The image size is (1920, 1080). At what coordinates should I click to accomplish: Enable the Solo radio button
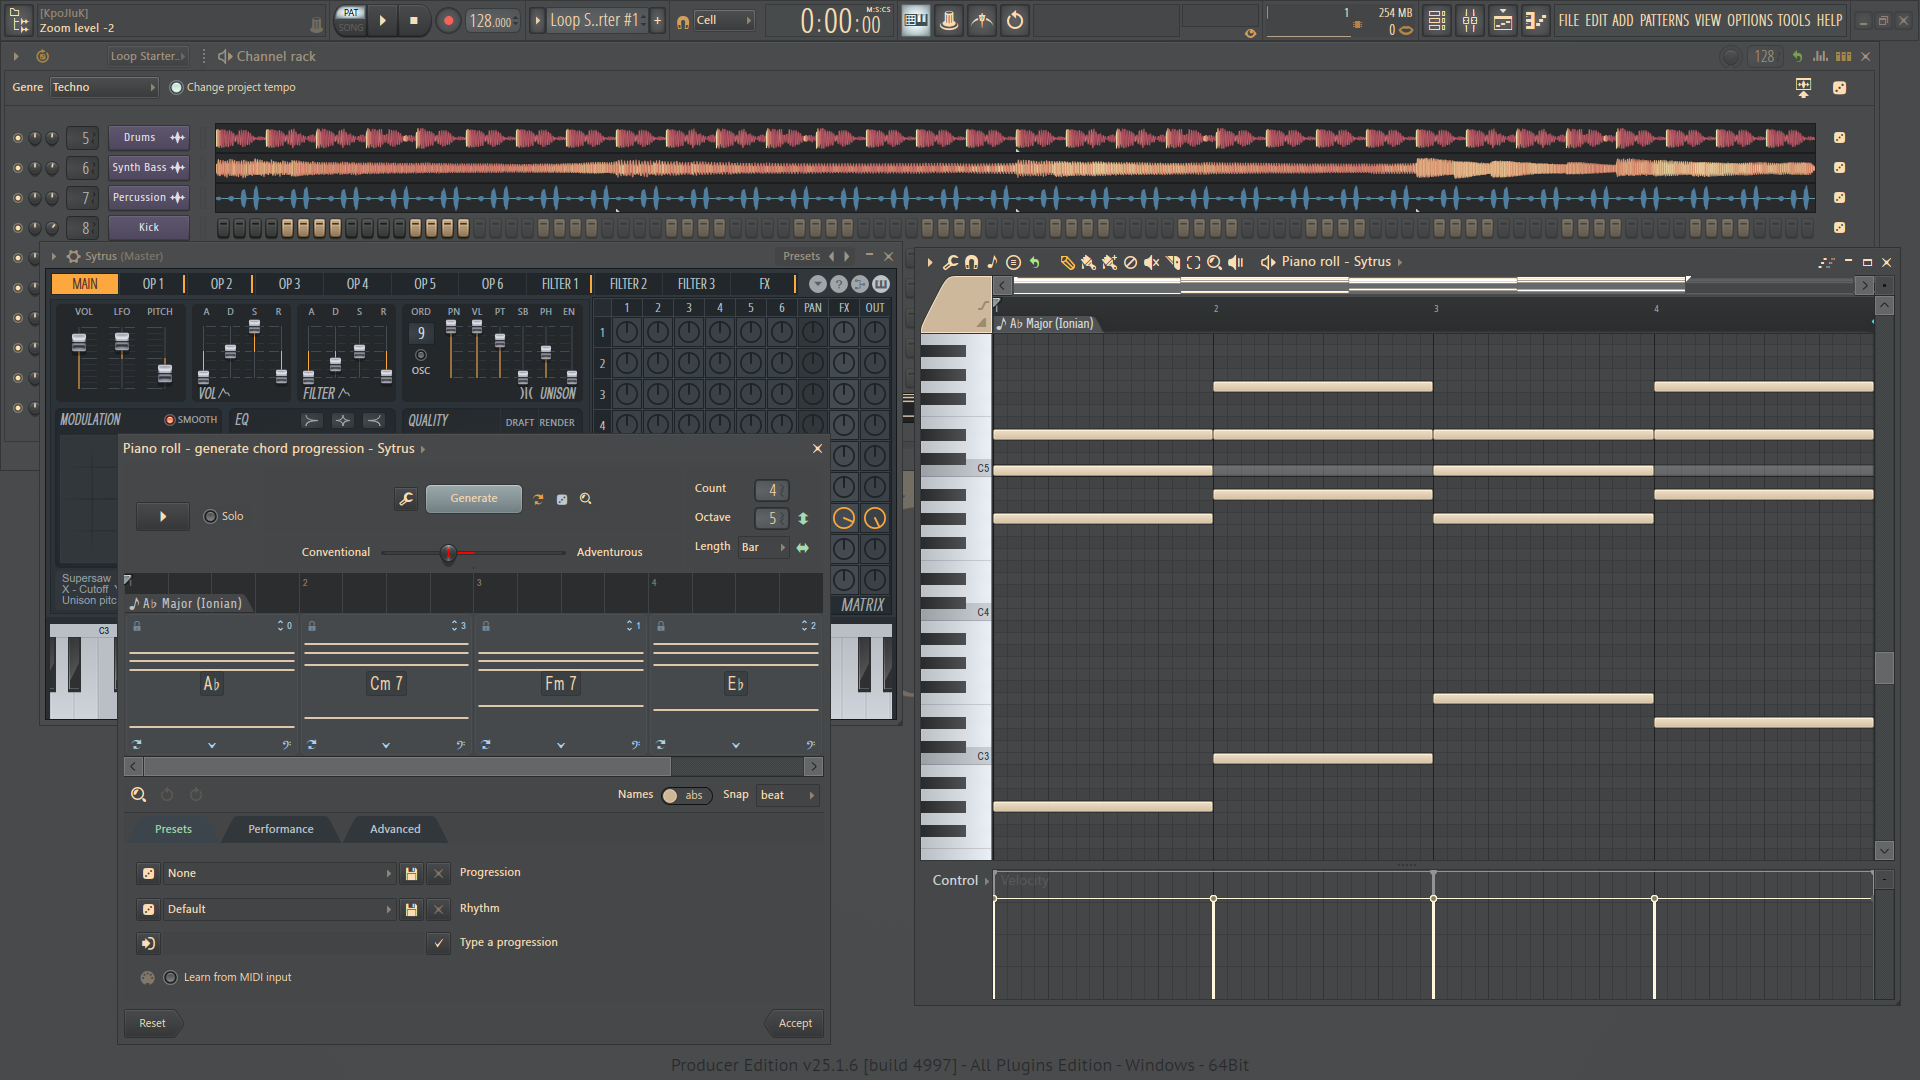coord(210,517)
